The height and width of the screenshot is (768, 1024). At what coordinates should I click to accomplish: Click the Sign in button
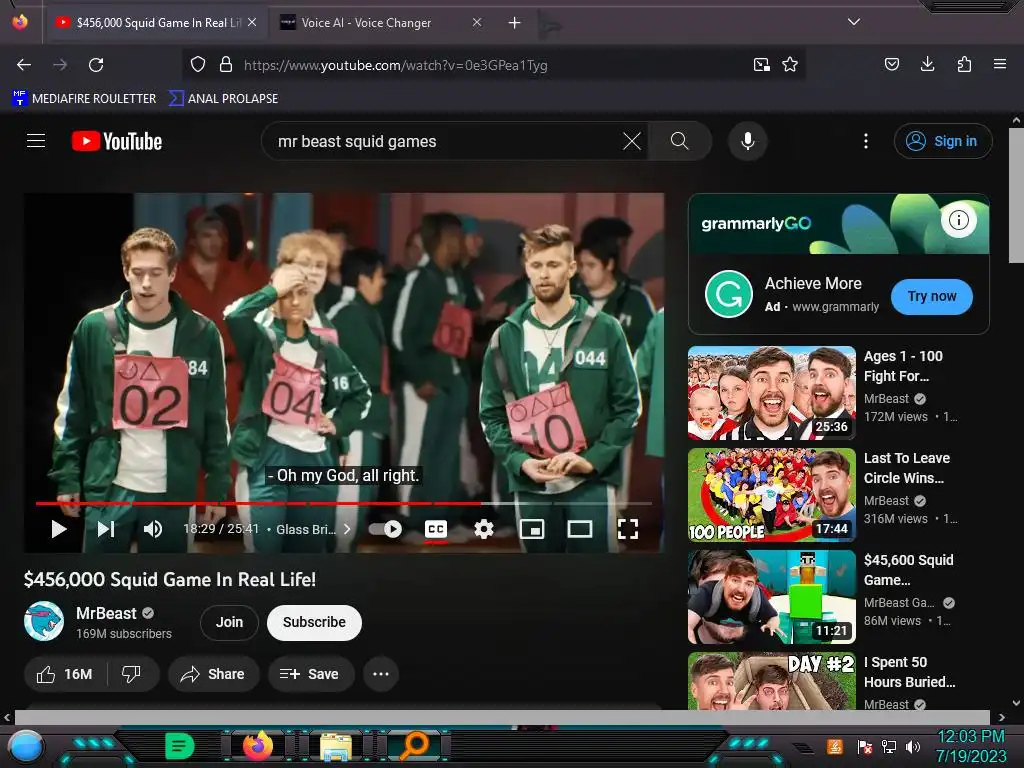pyautogui.click(x=943, y=141)
